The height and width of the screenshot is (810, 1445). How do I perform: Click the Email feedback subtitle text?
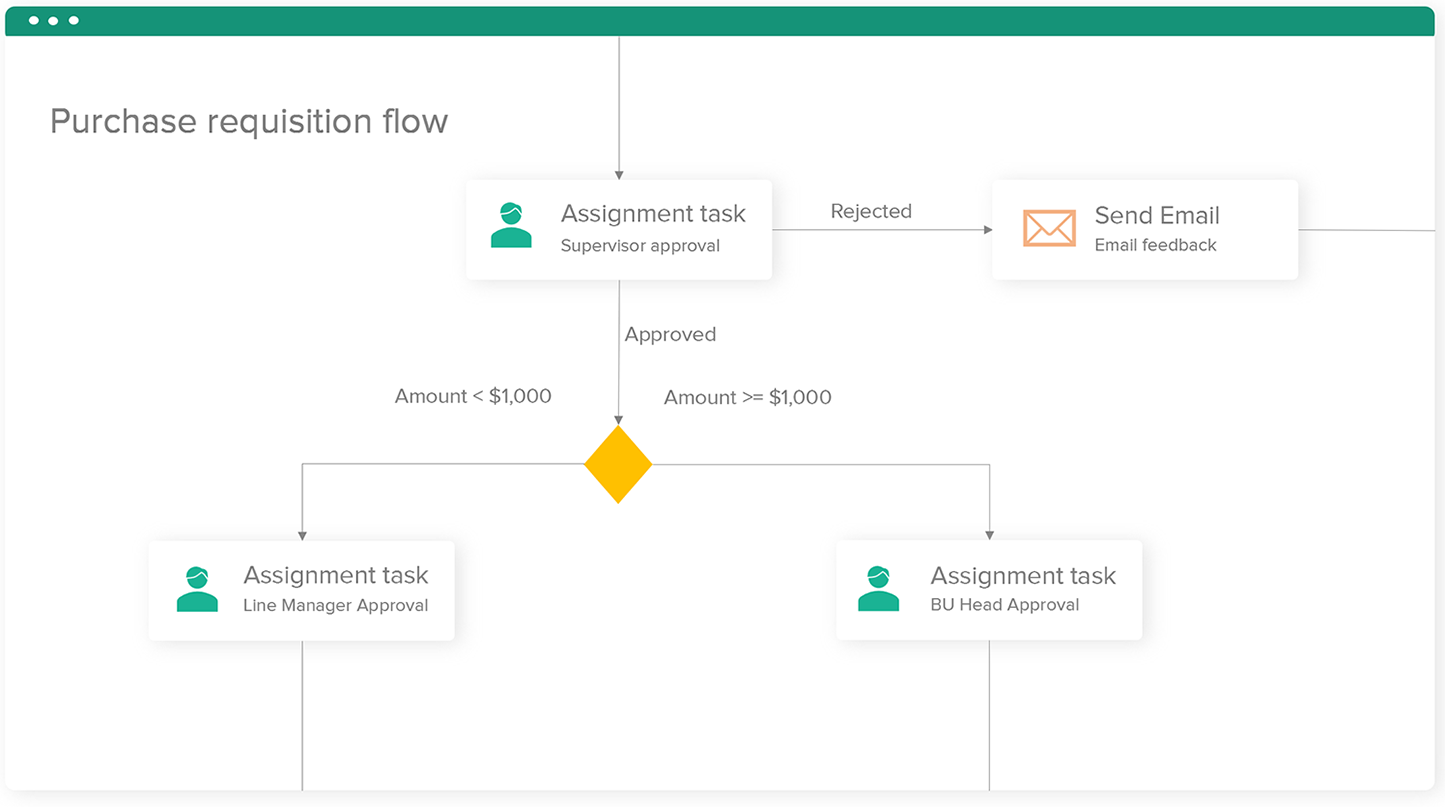(x=1155, y=245)
